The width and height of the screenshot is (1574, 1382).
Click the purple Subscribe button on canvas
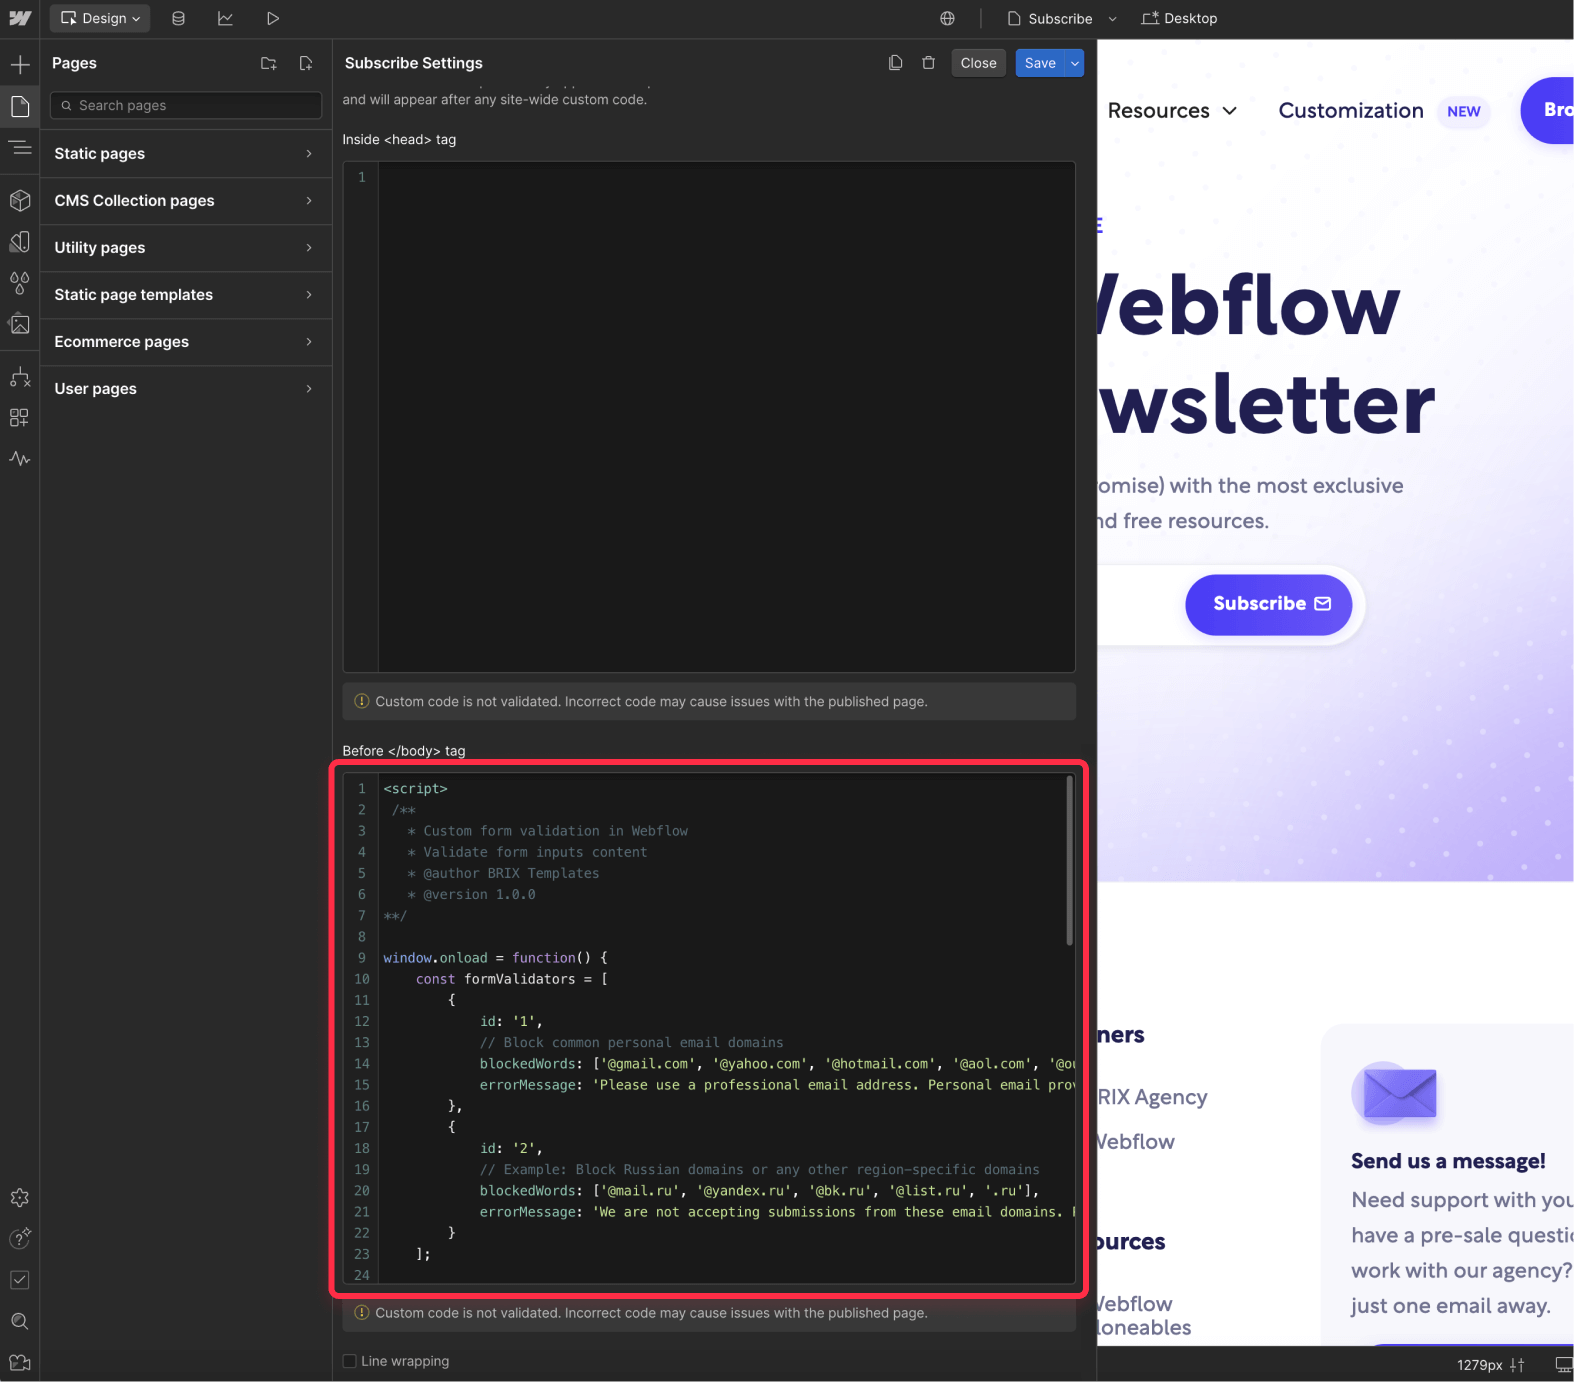click(1268, 604)
